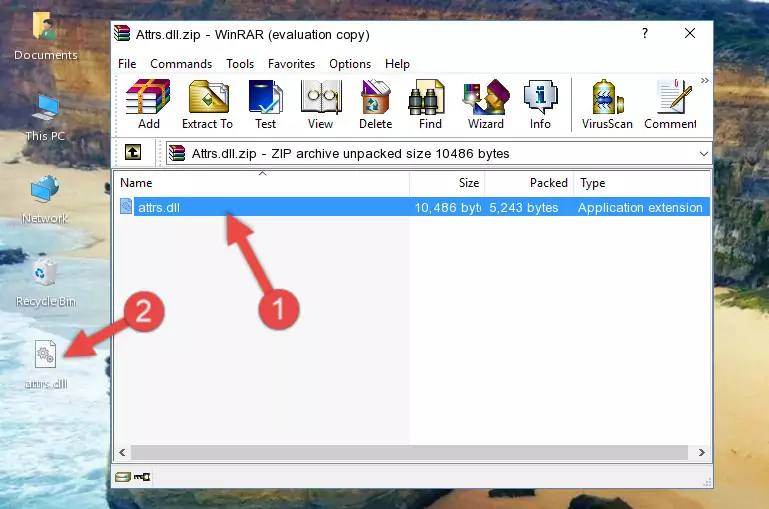Image resolution: width=769 pixels, height=509 pixels.
Task: Click the attrs.dll file icon in list
Action: [x=126, y=206]
